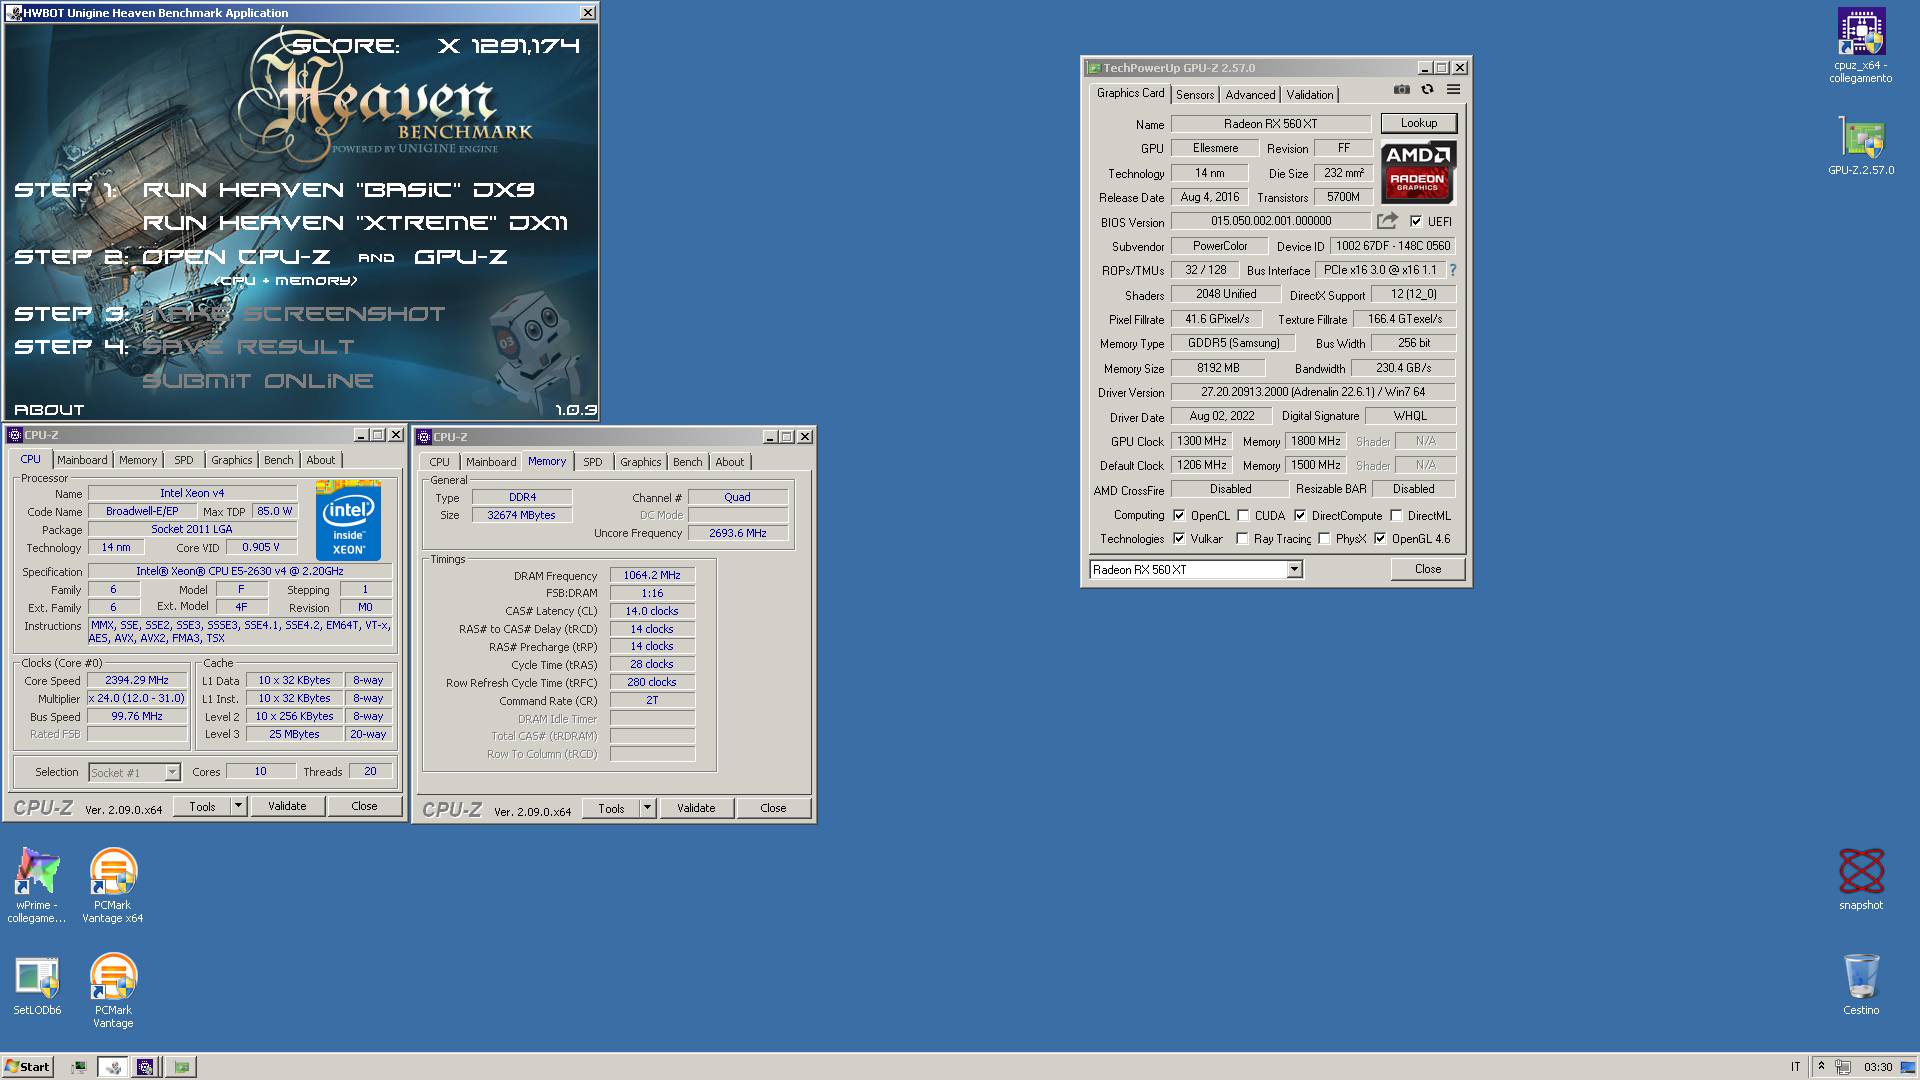The width and height of the screenshot is (1920, 1080).
Task: Open the GPU-Z.2.57.0 desktop icon
Action: coord(1861,147)
